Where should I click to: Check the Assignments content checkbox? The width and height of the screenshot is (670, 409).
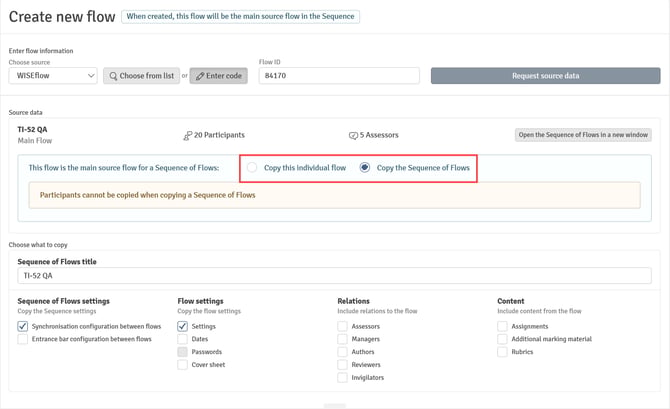502,327
